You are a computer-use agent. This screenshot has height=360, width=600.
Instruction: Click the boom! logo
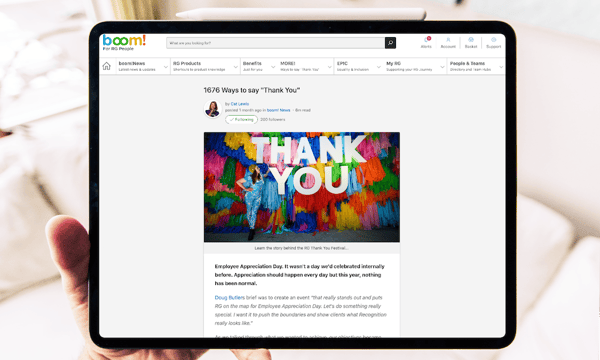(124, 42)
